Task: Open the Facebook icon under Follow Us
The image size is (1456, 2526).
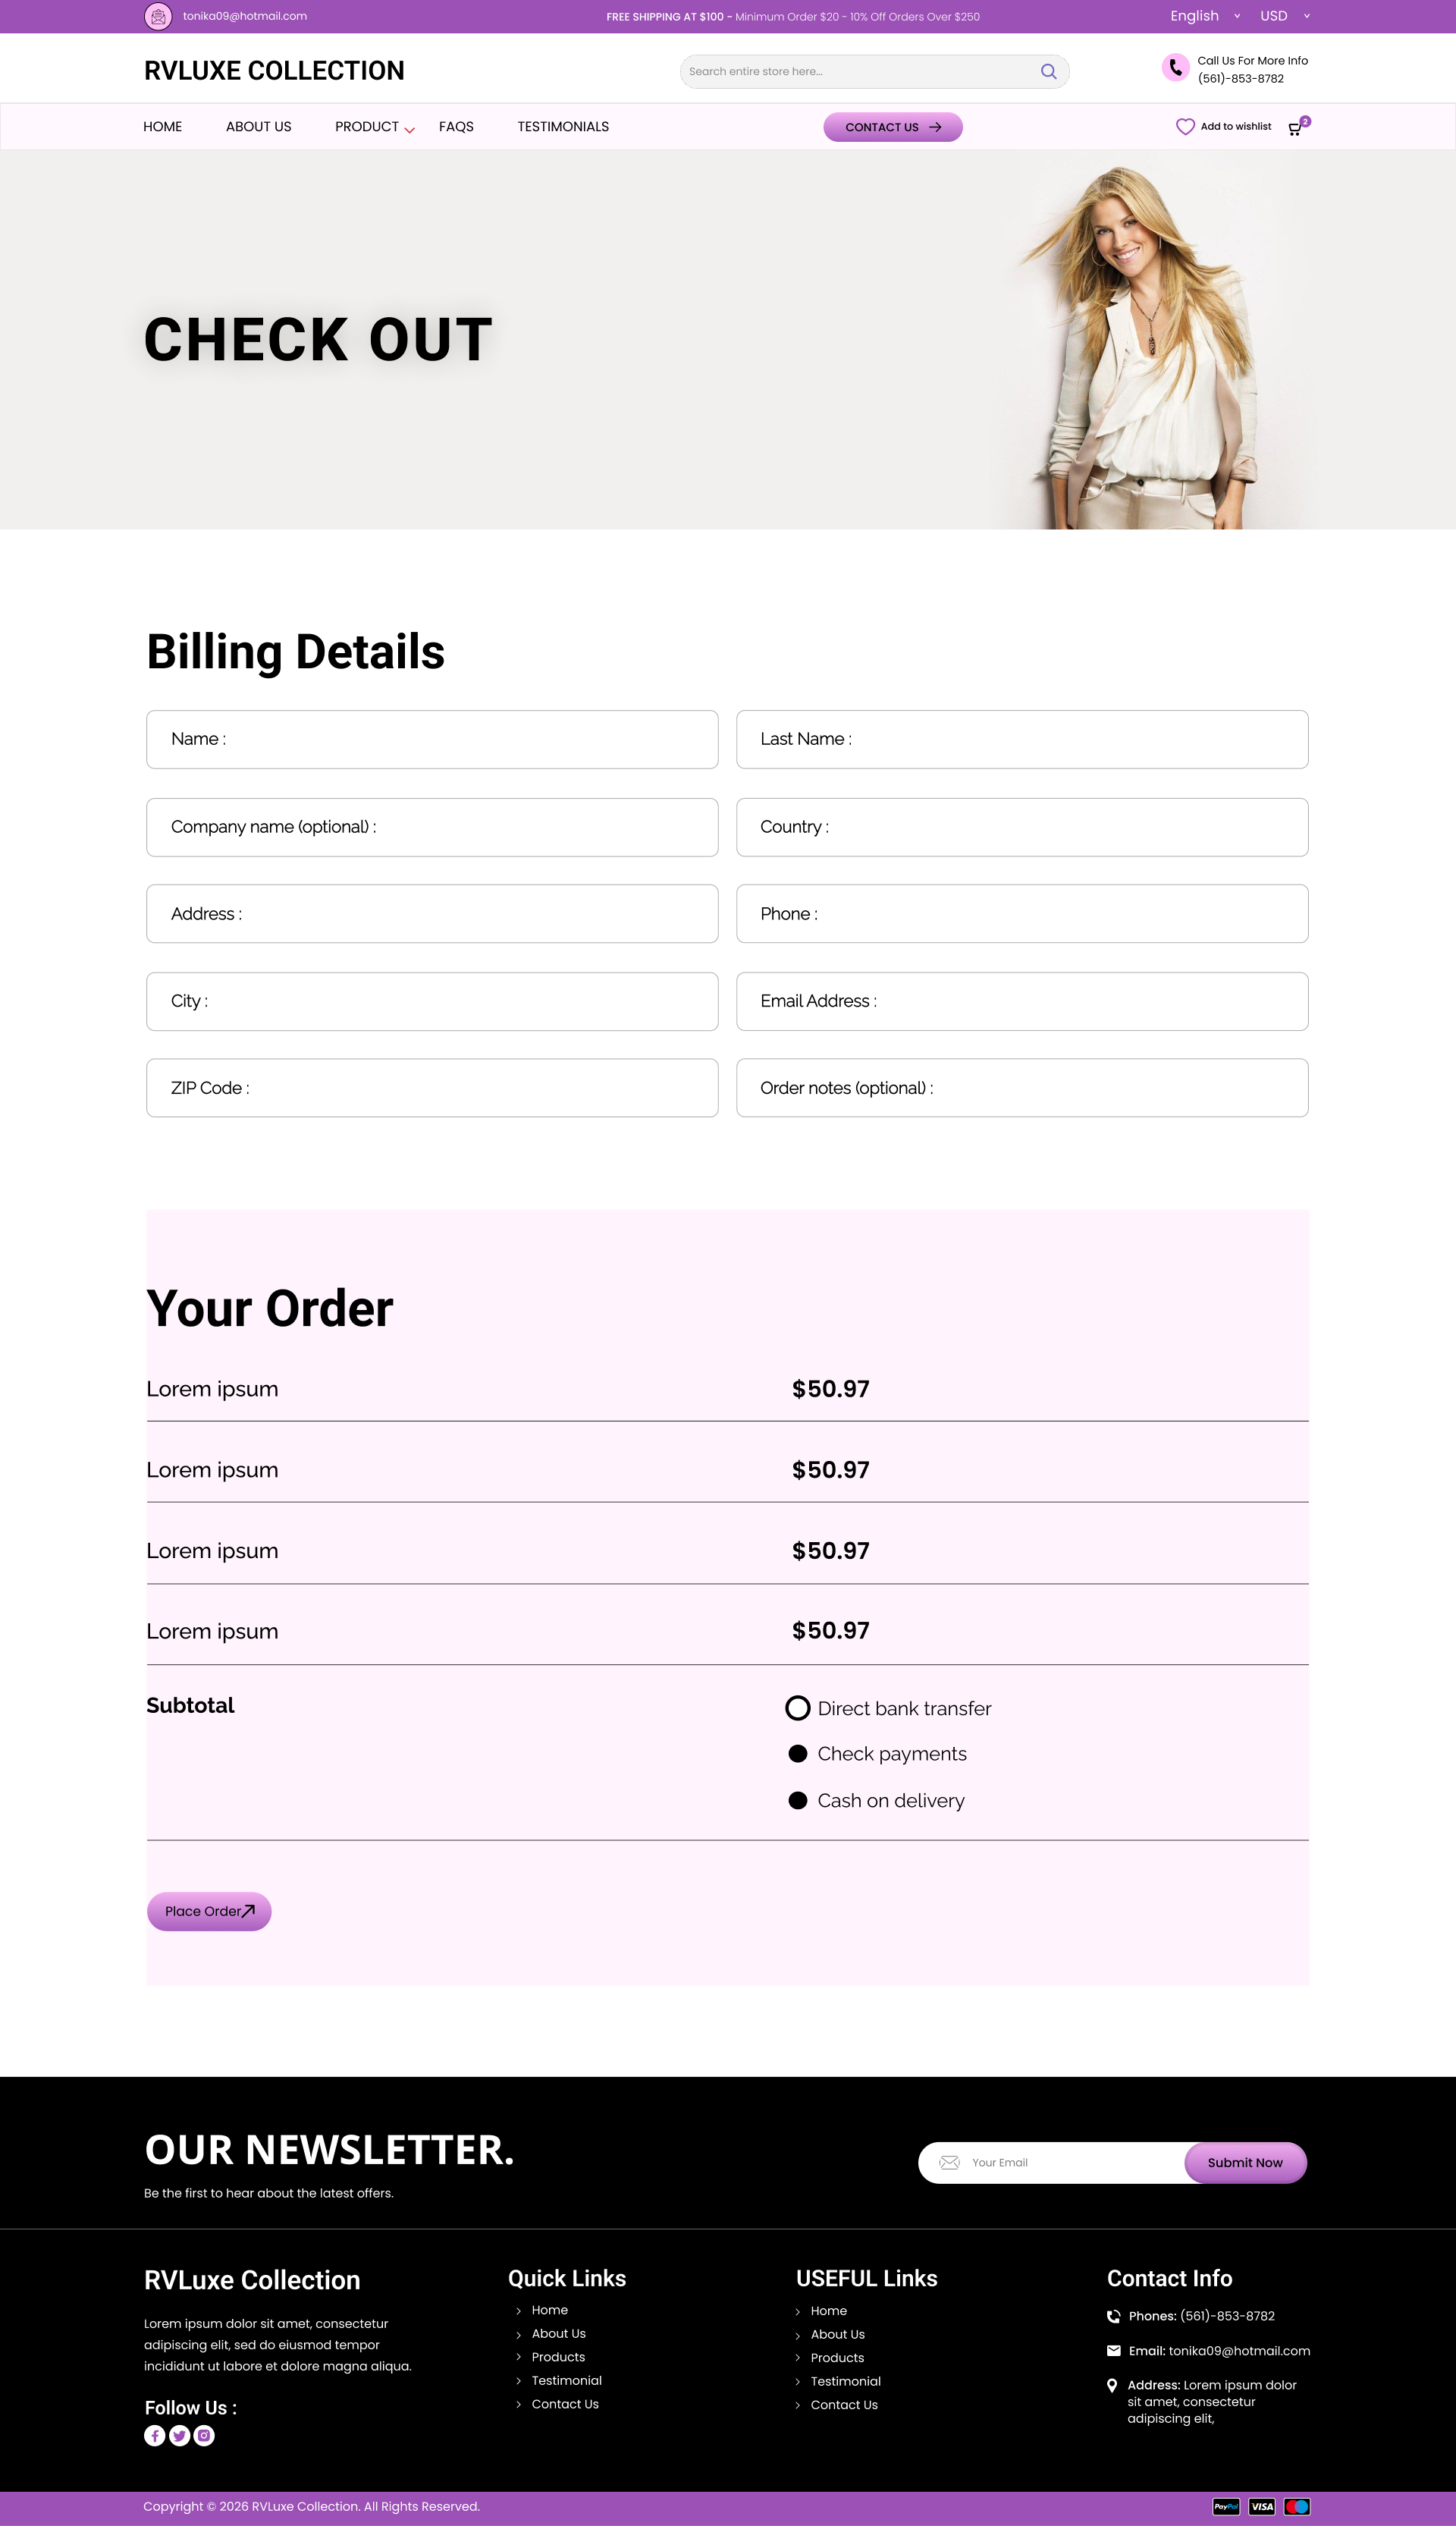Action: click(154, 2435)
